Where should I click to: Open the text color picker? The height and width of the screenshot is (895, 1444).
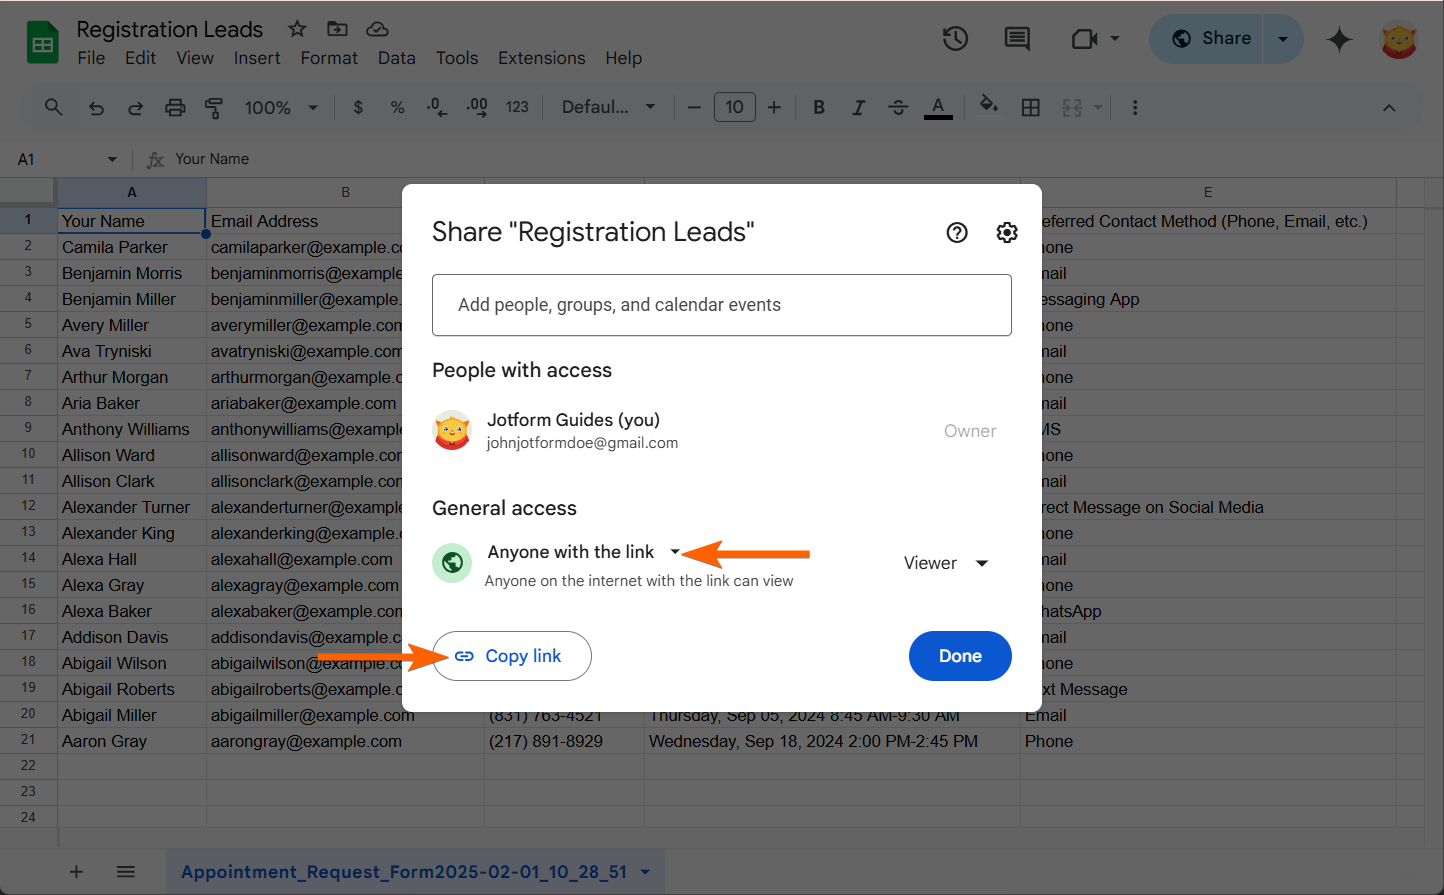tap(938, 108)
